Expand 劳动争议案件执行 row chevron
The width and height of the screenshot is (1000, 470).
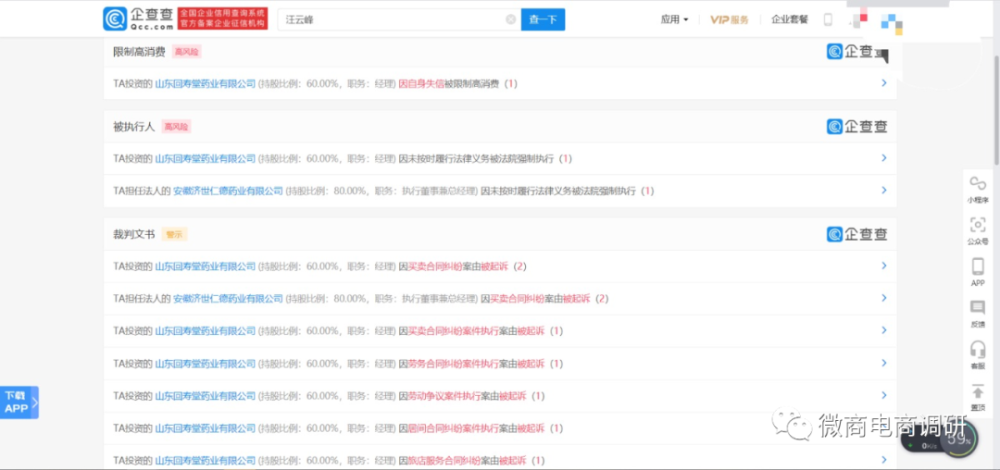tap(884, 395)
